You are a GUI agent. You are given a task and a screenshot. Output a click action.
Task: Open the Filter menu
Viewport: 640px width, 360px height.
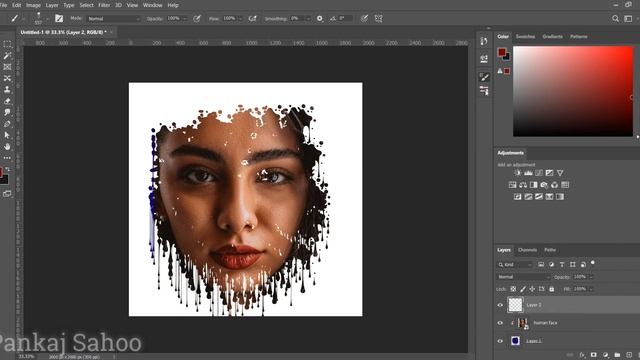click(x=104, y=5)
